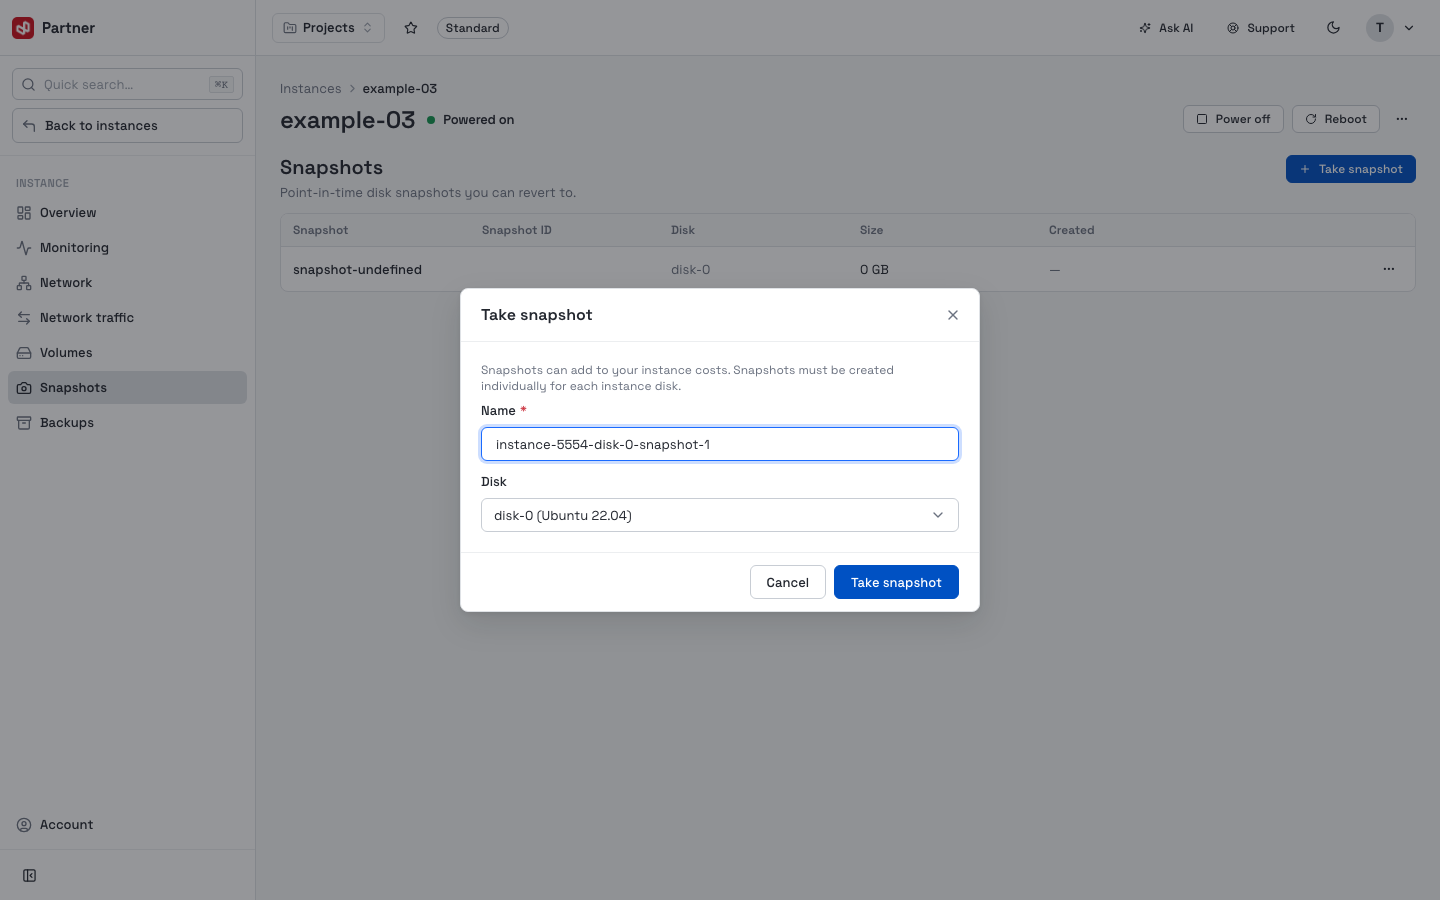This screenshot has width=1440, height=900.
Task: Open Ask AI assistant
Action: point(1166,28)
